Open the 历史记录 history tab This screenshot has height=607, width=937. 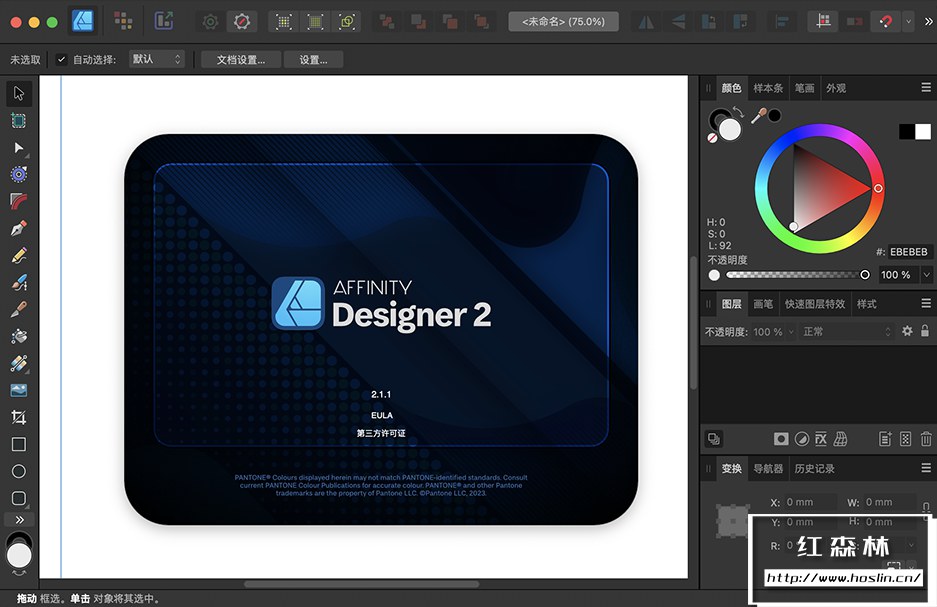pos(814,468)
